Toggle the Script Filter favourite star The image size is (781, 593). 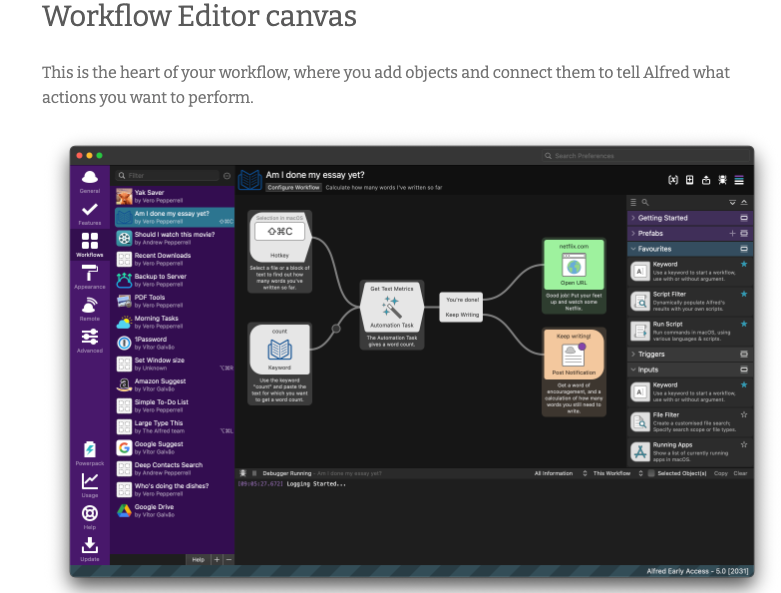pyautogui.click(x=744, y=294)
